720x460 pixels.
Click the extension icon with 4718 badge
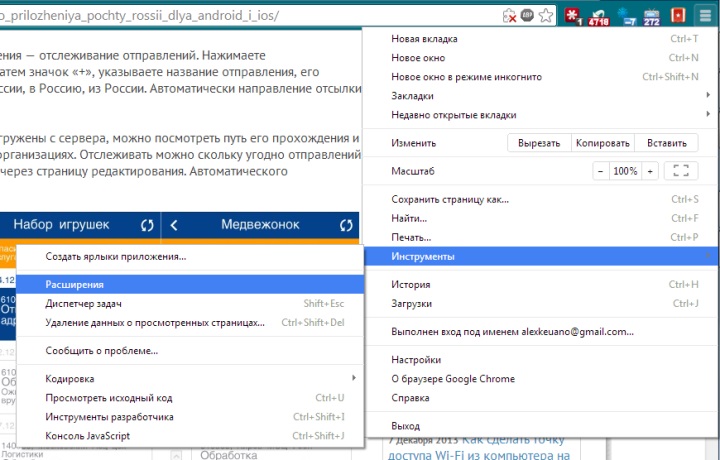tap(599, 17)
